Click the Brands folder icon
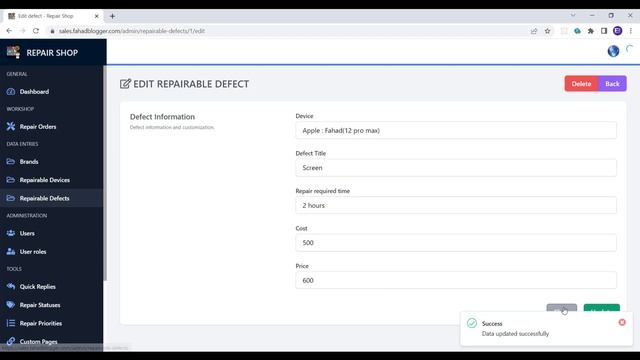This screenshot has width=640, height=360. [11, 162]
